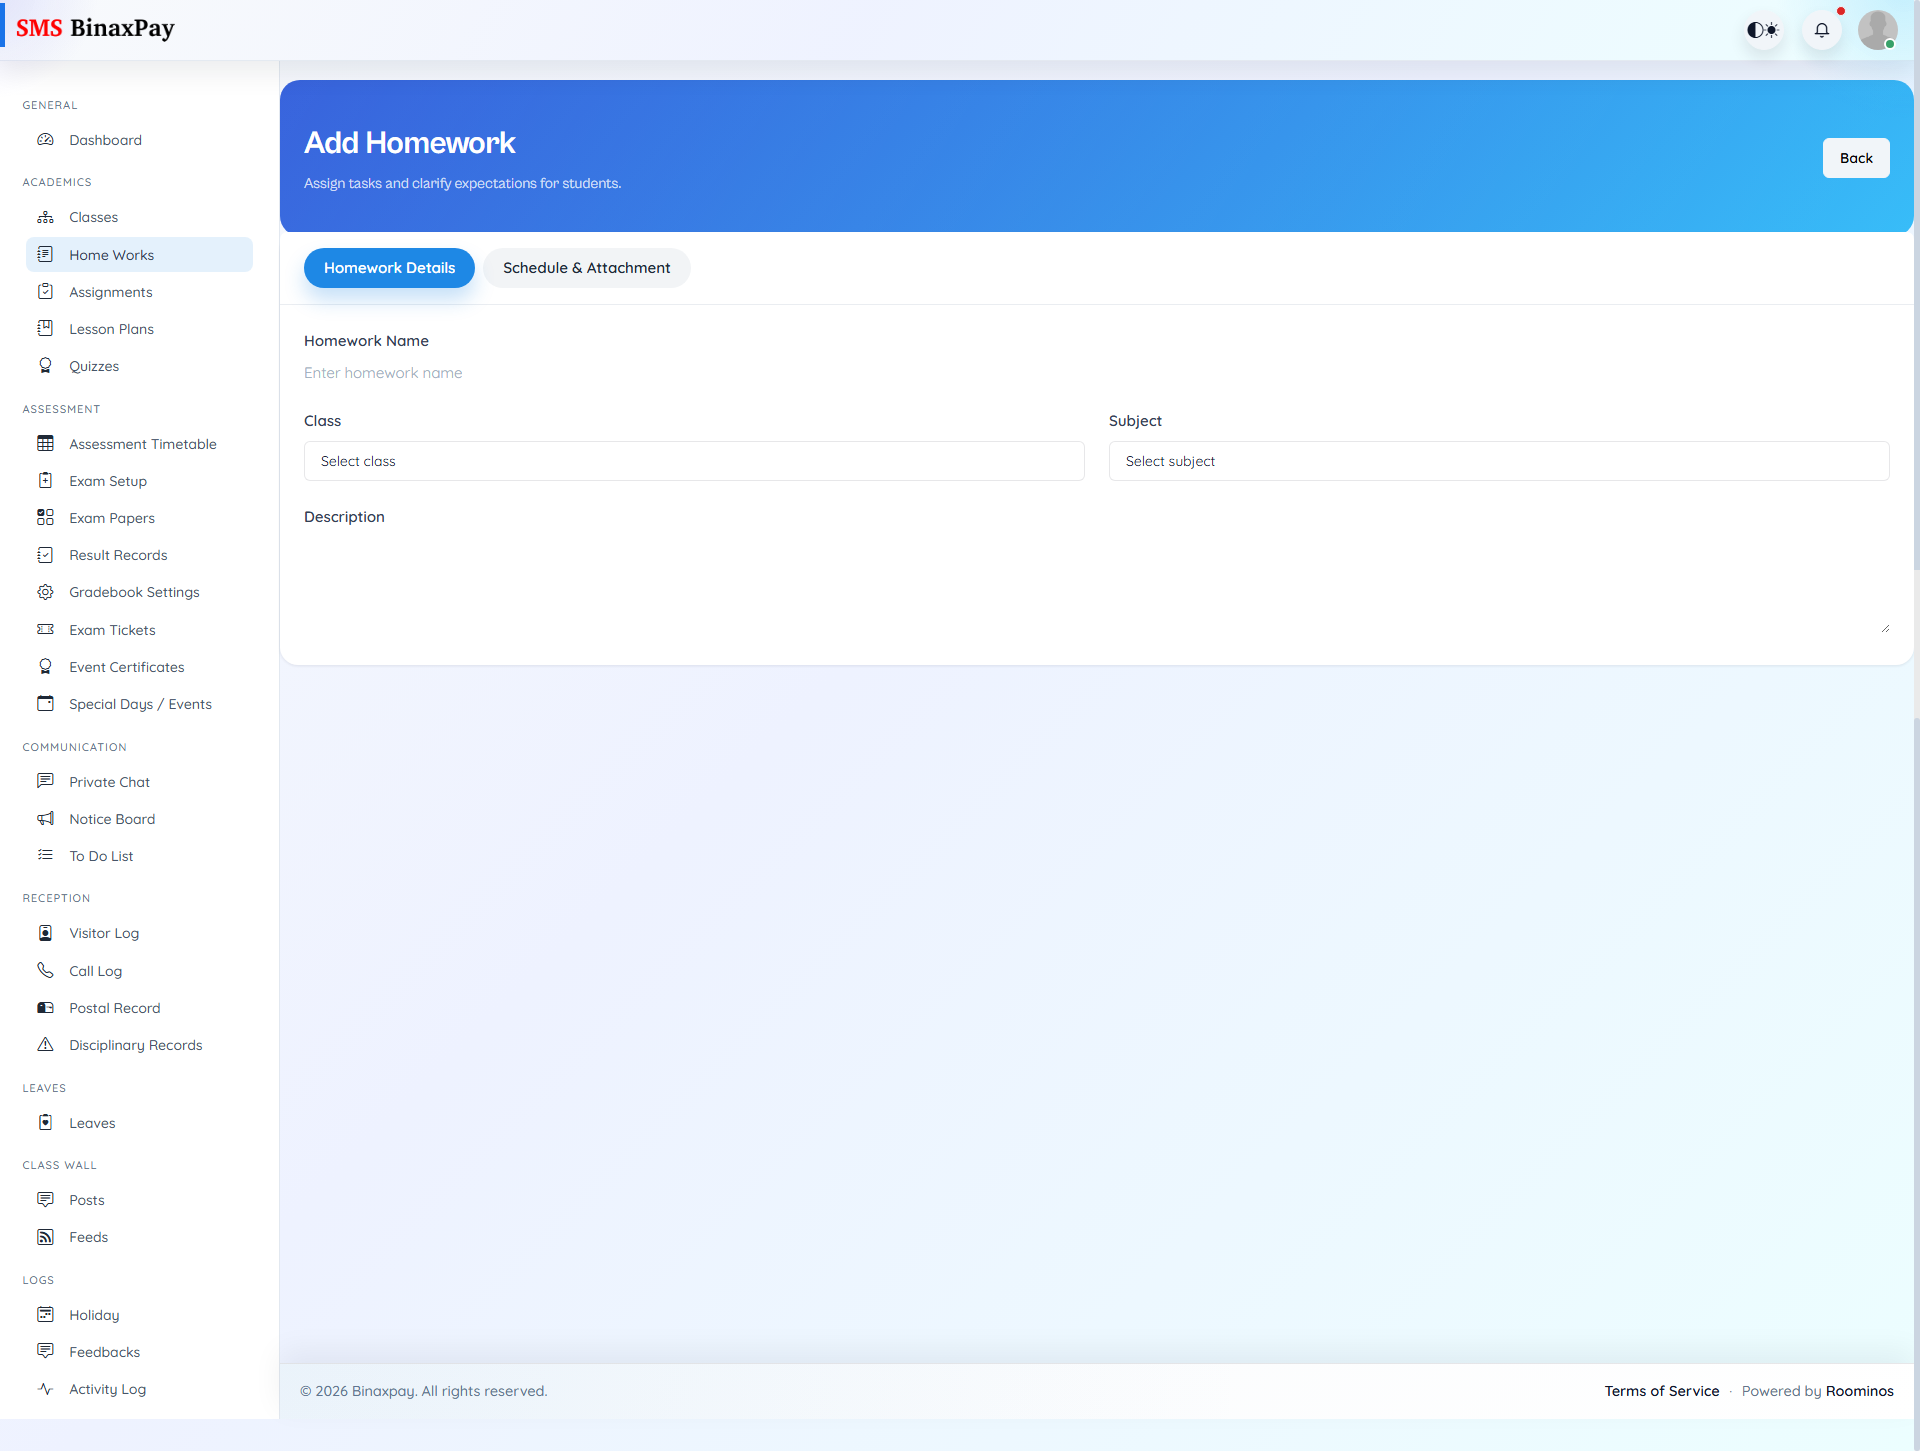The image size is (1920, 1451).
Task: Toggle dark mode with the theme switcher
Action: pyautogui.click(x=1763, y=29)
